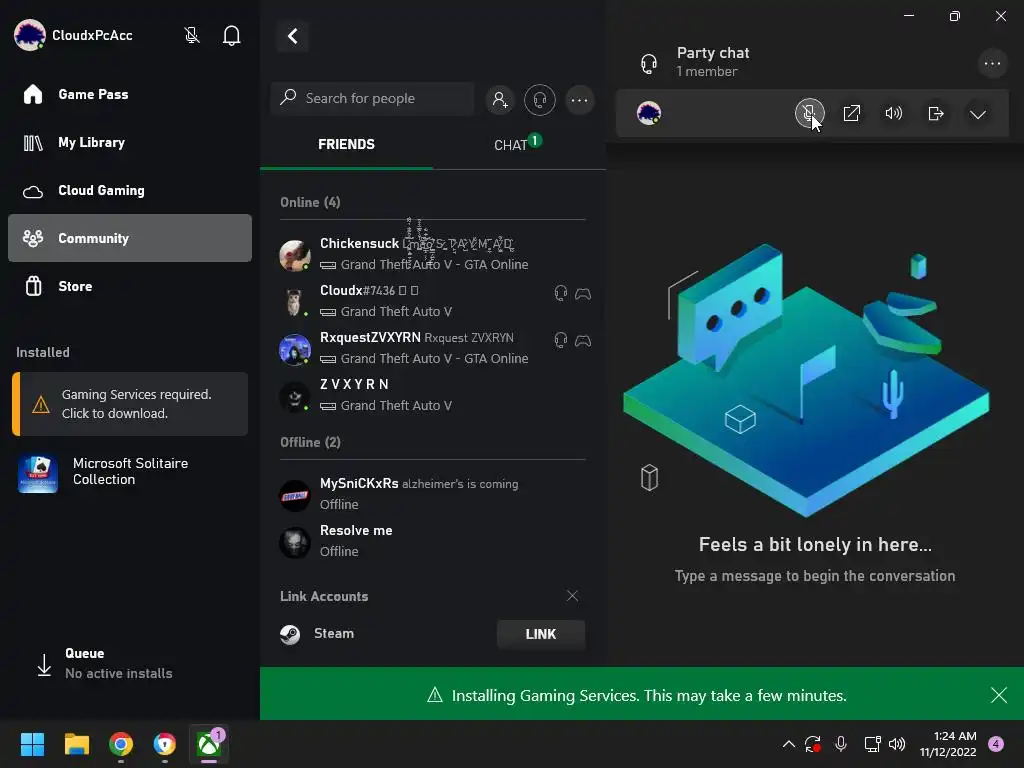Click the party headset icon on RxquestZVXYRN row
The image size is (1024, 768).
pos(560,340)
